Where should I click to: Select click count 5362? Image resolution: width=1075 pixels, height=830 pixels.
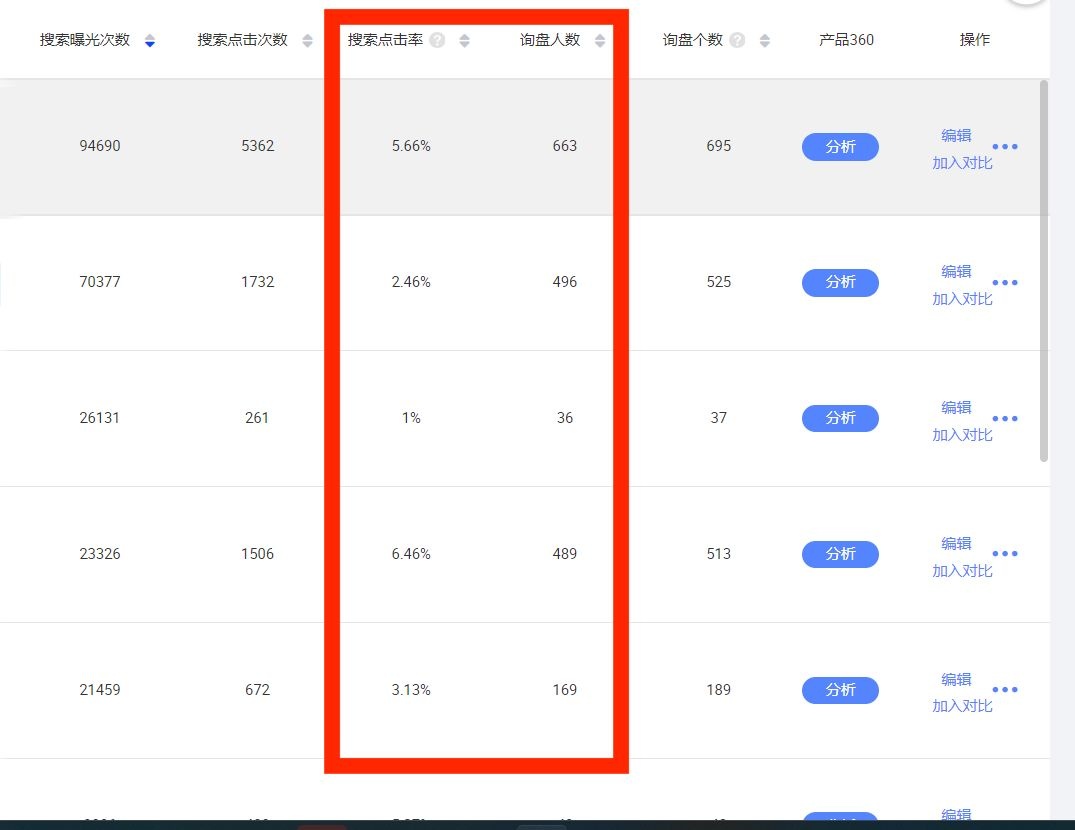coord(258,146)
